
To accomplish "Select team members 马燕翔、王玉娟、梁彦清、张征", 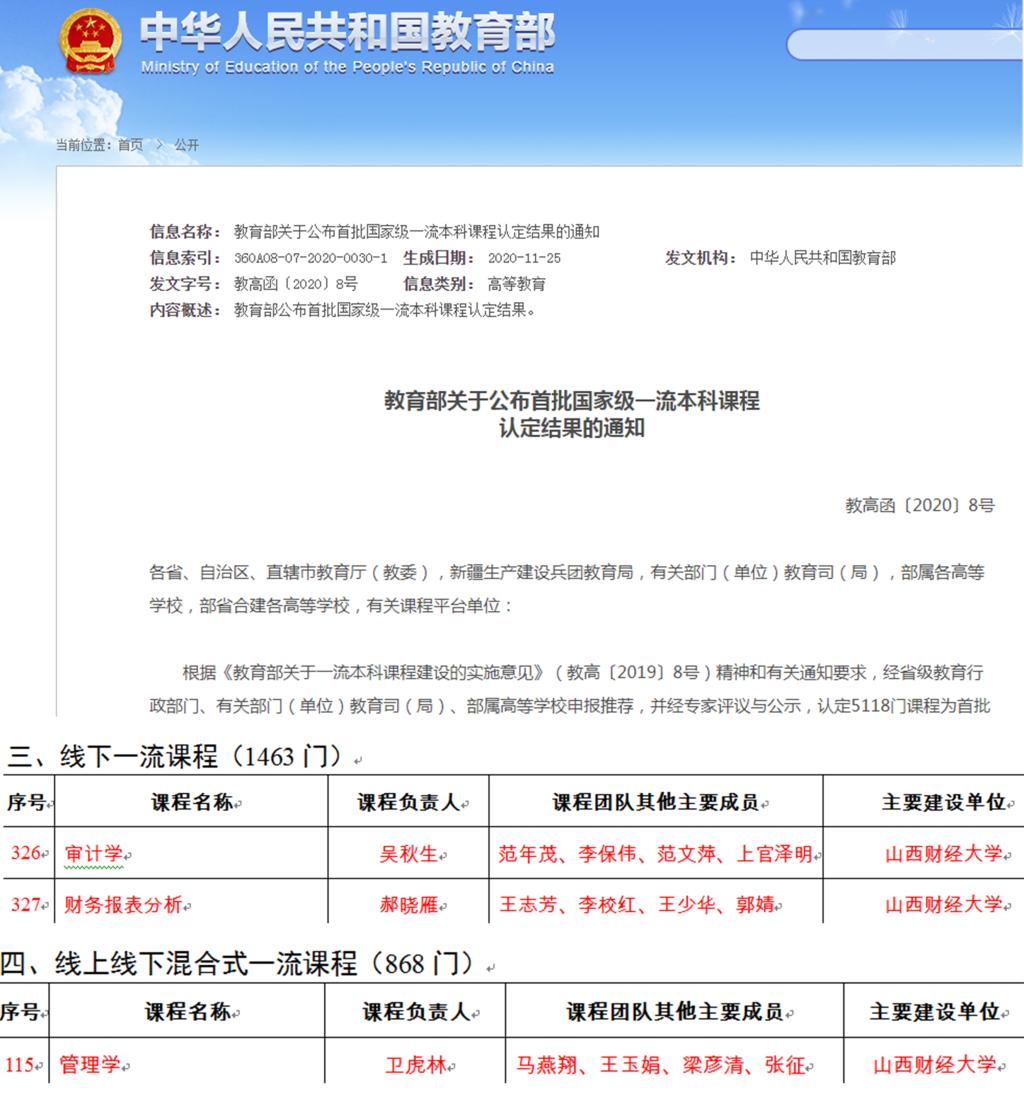I will tap(661, 1065).
